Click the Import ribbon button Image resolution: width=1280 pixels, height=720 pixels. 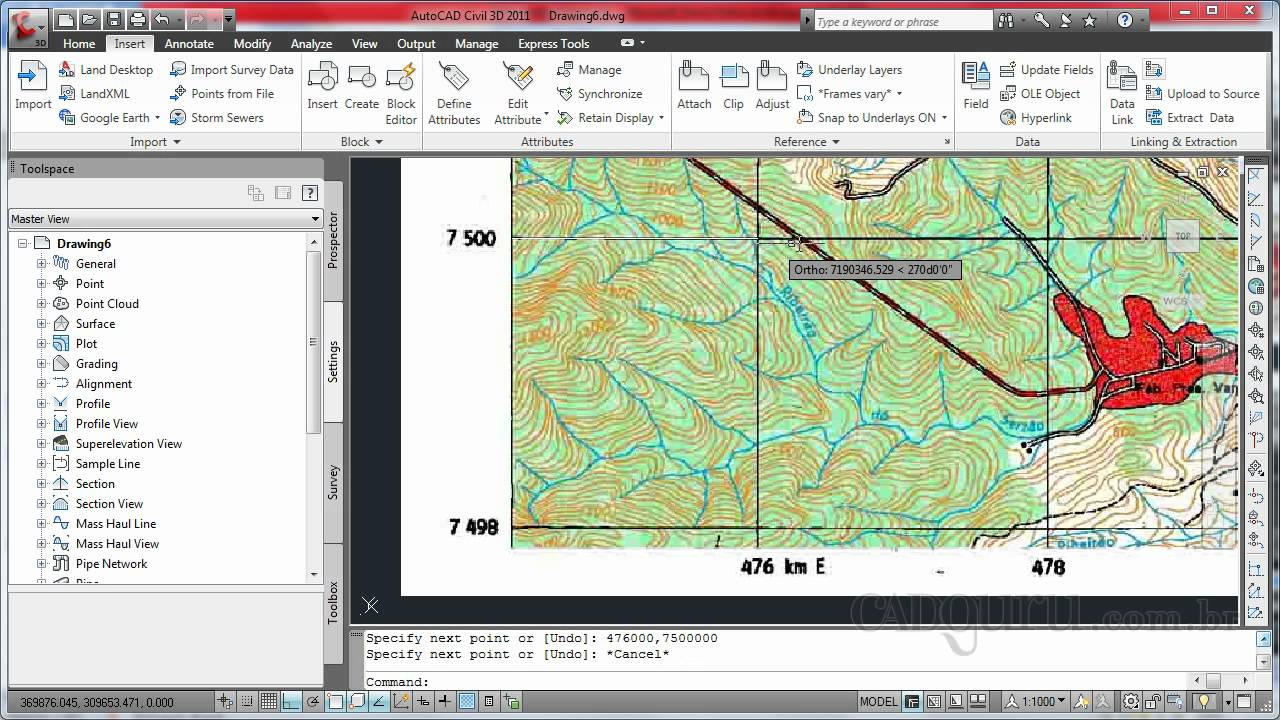(x=33, y=85)
